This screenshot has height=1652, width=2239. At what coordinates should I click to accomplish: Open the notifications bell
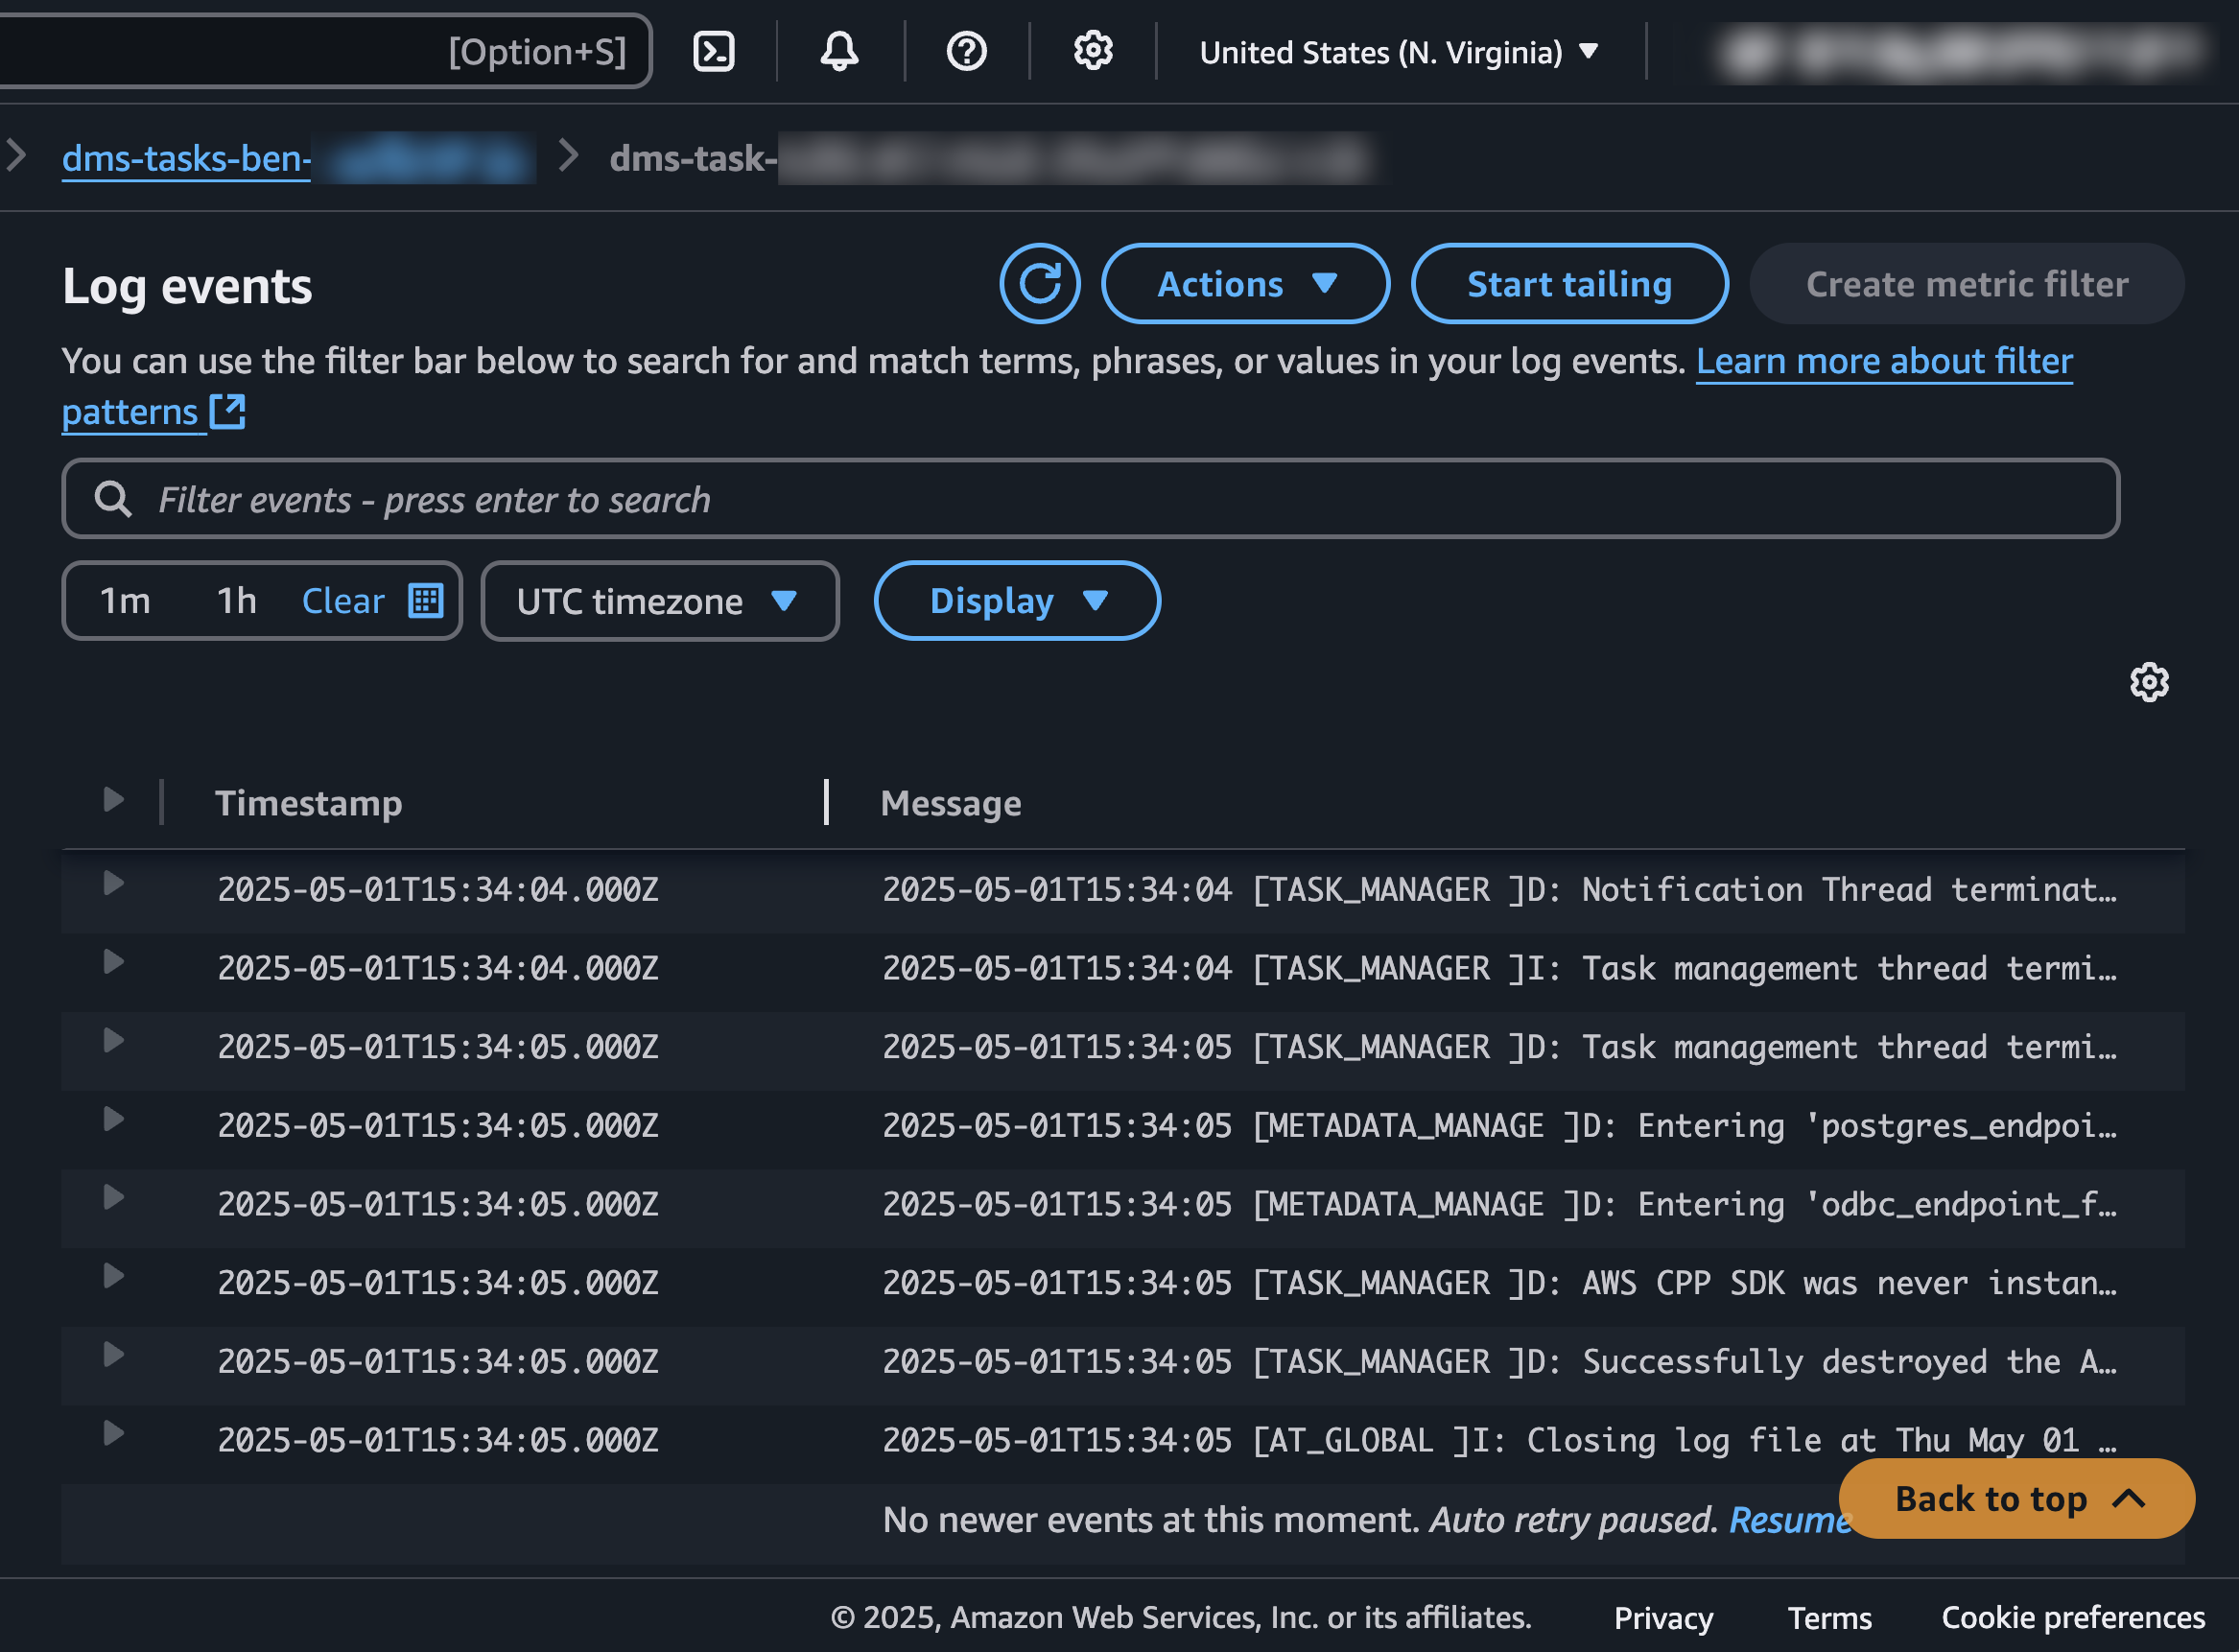[839, 51]
